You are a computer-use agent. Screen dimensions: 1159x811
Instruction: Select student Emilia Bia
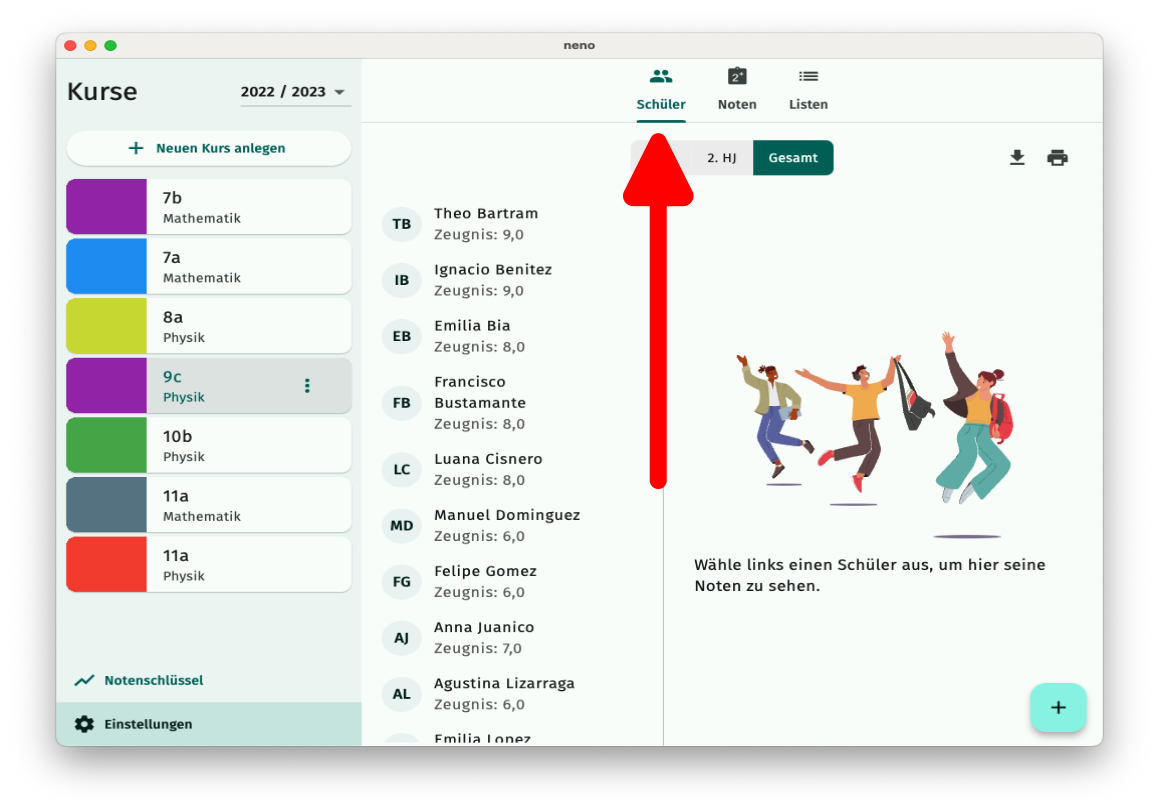pos(512,336)
